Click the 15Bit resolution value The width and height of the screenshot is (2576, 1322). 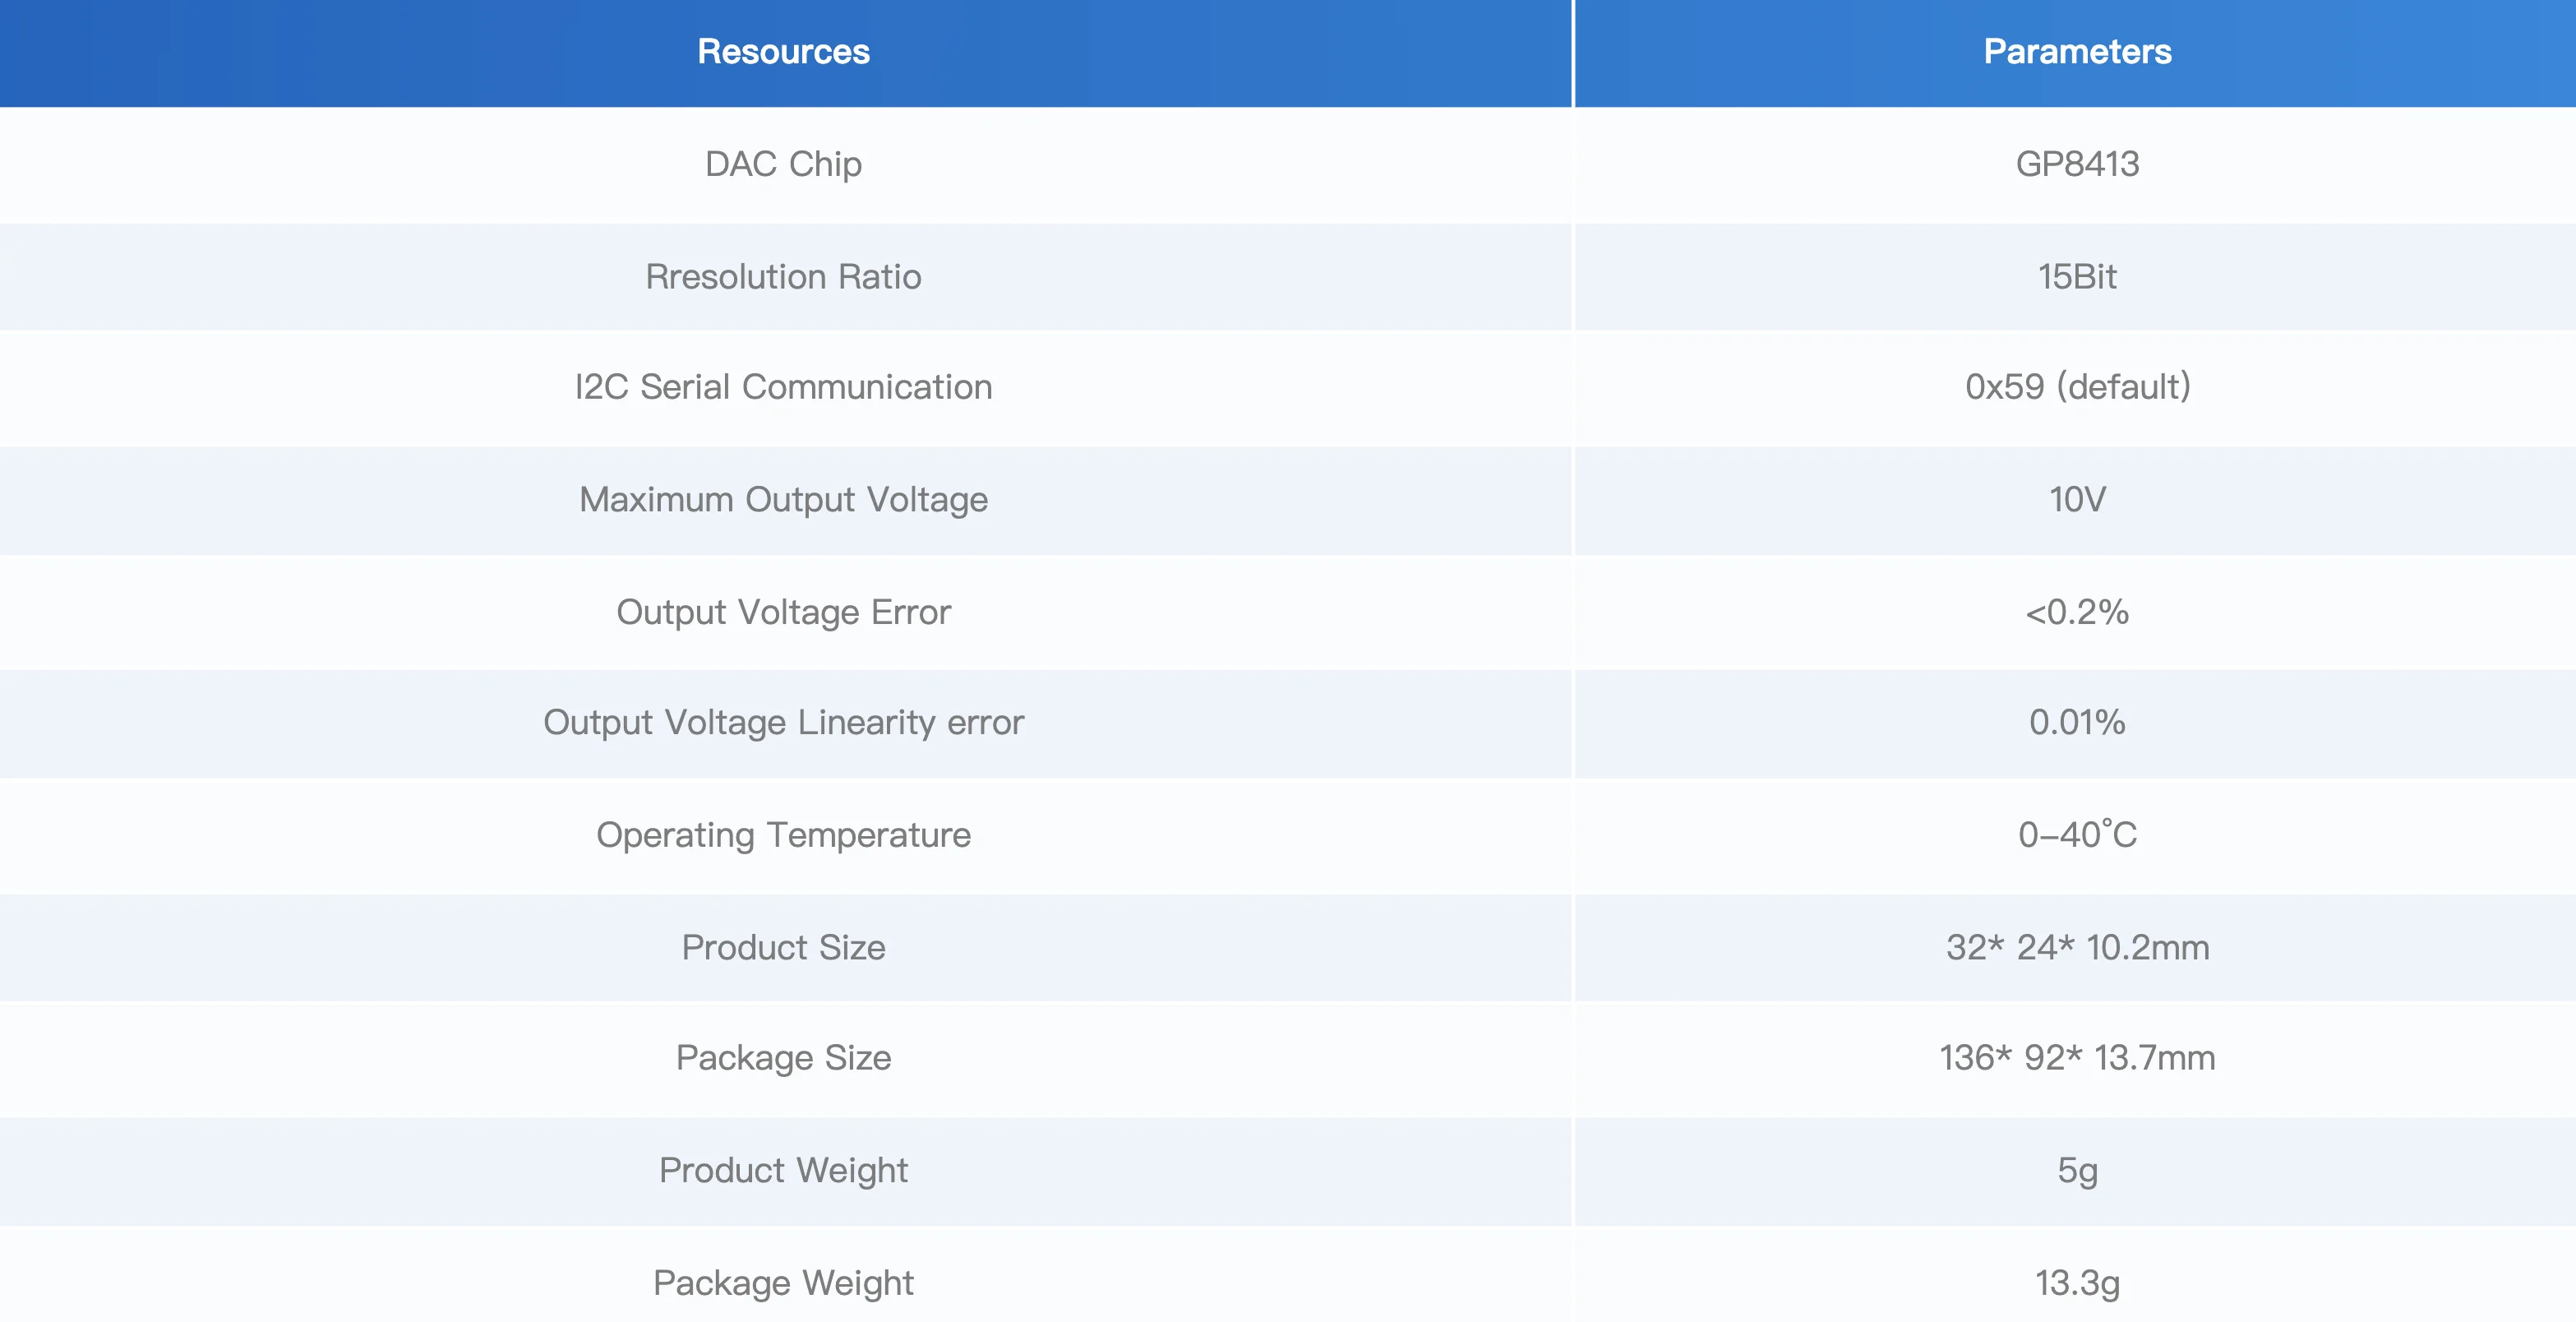click(2077, 276)
